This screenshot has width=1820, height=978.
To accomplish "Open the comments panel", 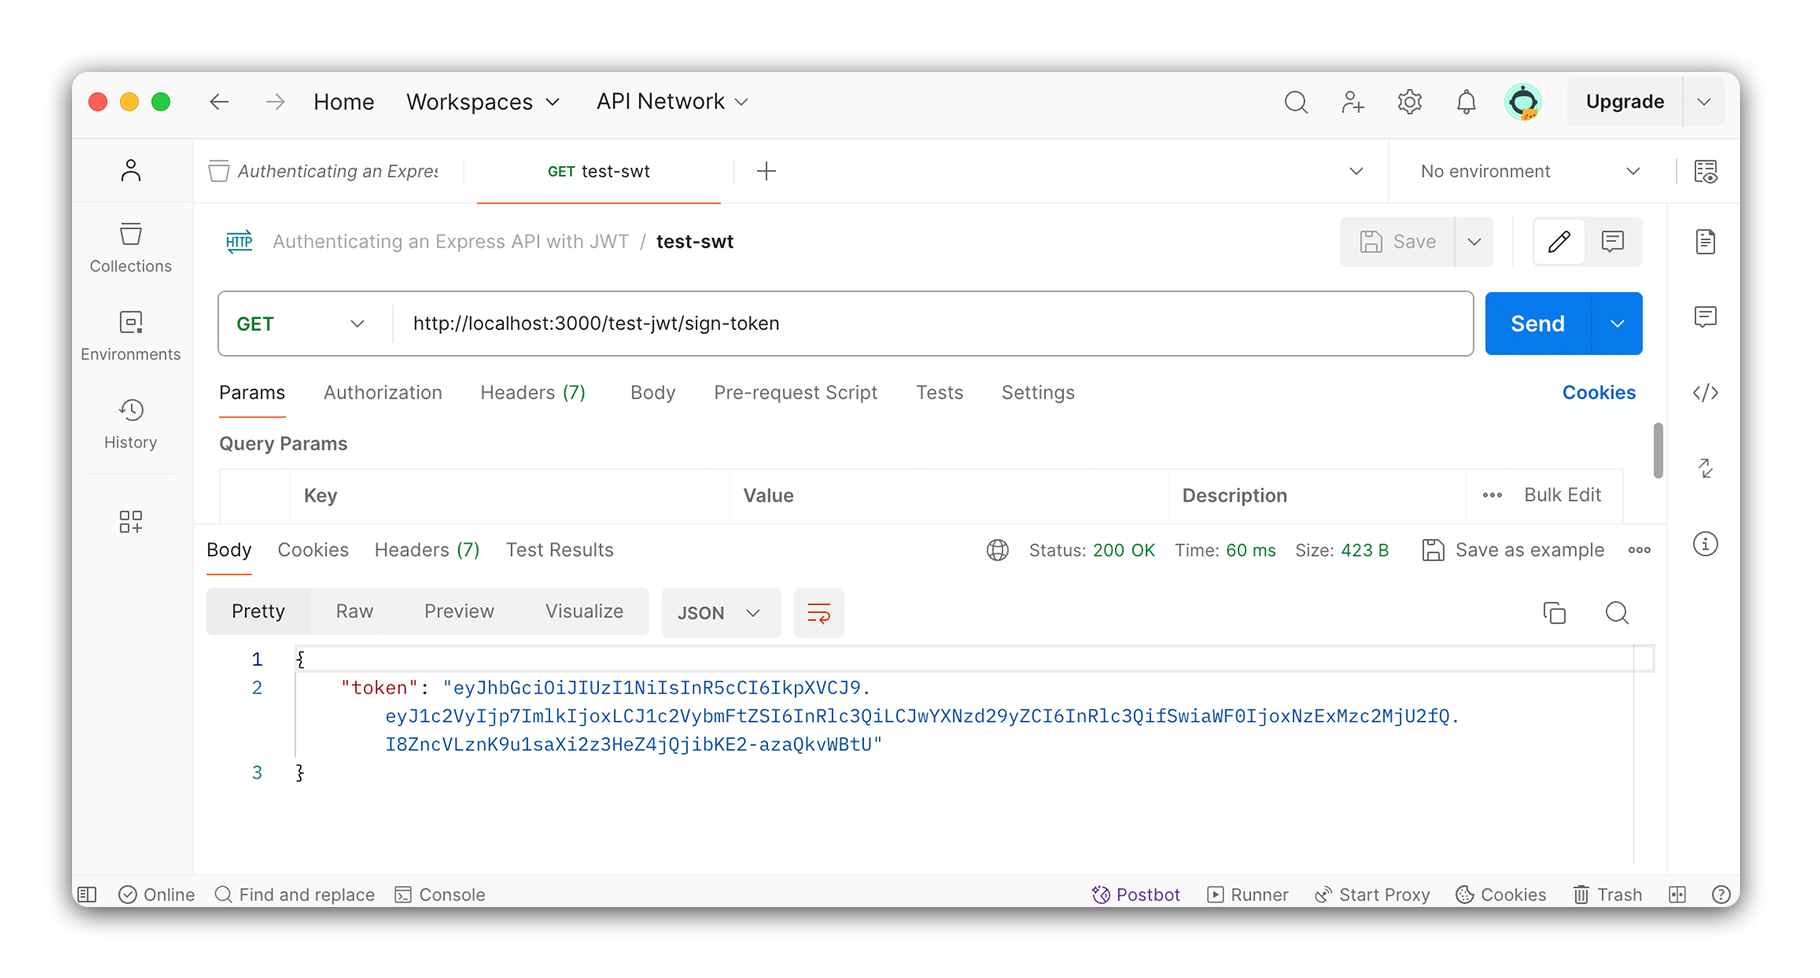I will [x=1705, y=317].
